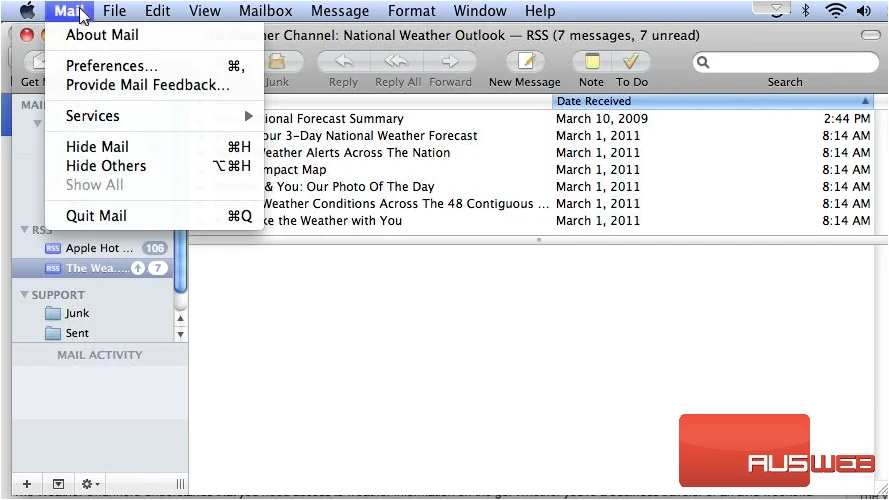Choose Hide Others from the menu

tap(154, 166)
